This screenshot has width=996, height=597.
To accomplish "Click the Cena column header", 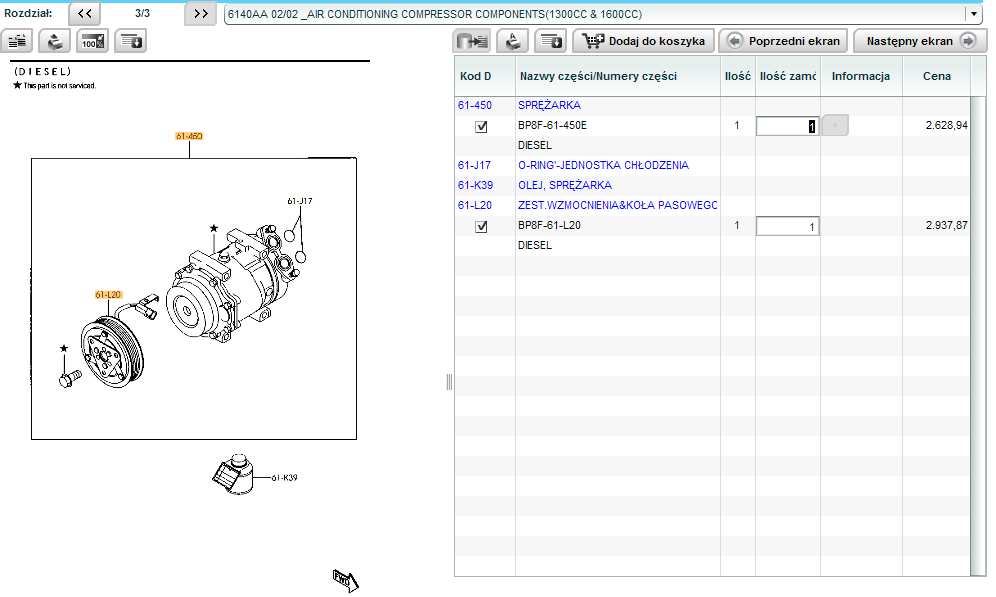I will pos(936,77).
